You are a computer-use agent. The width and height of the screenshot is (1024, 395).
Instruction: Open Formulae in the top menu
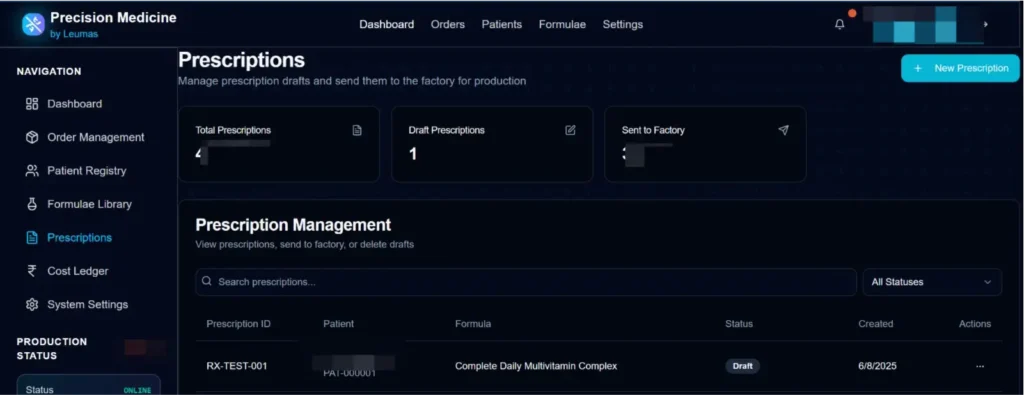click(562, 24)
